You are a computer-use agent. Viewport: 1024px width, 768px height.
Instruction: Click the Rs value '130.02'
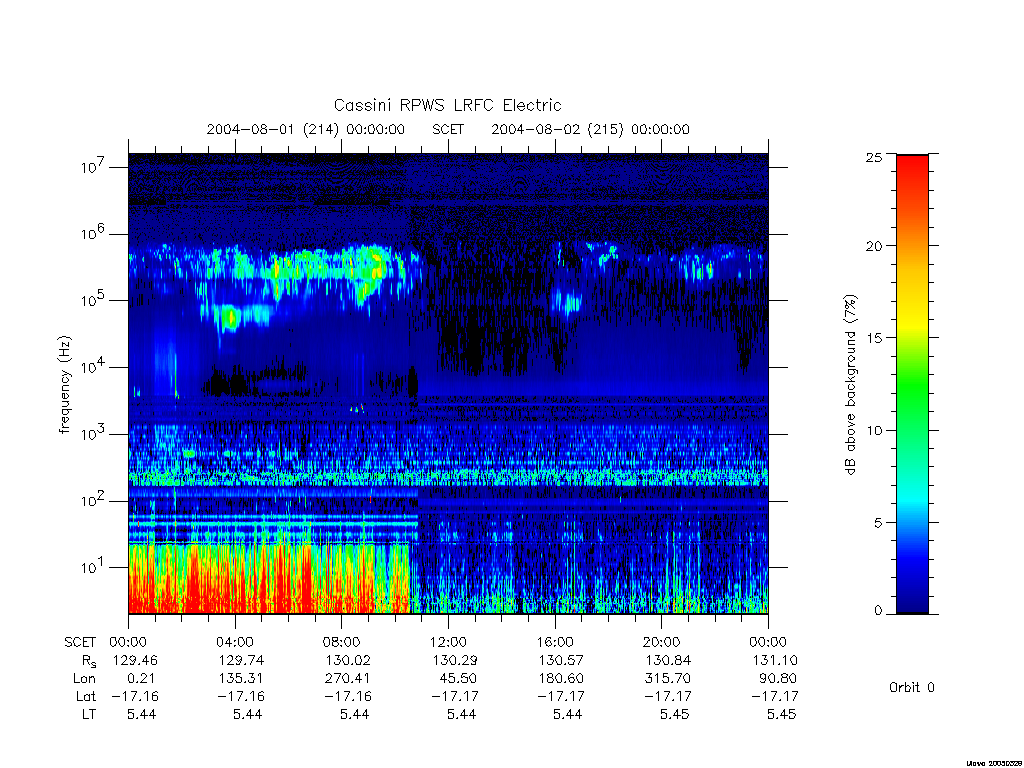pyautogui.click(x=348, y=660)
